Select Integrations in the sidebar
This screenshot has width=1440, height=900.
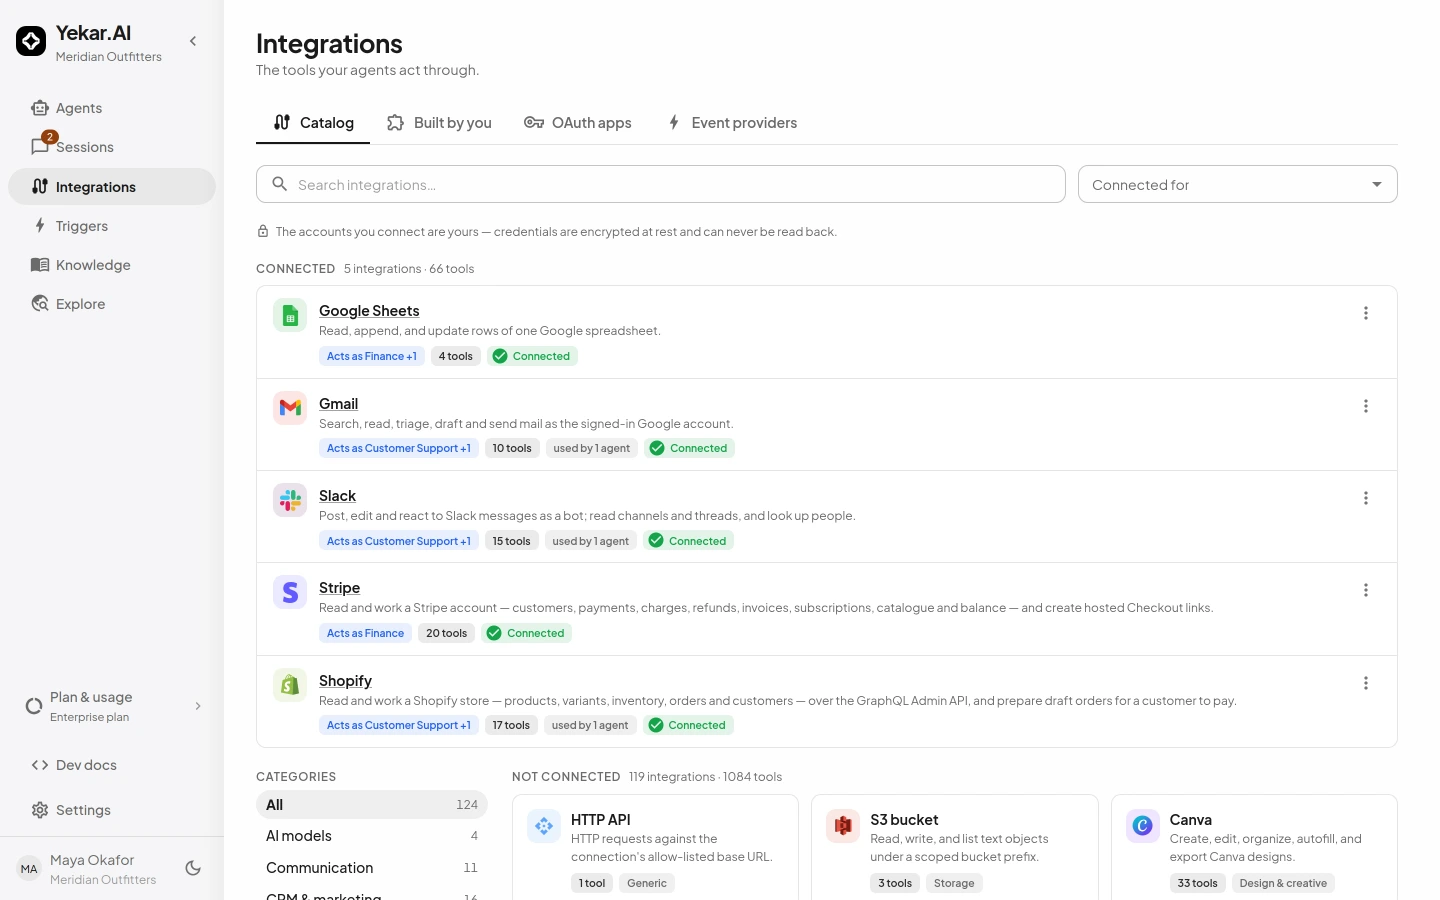(112, 187)
